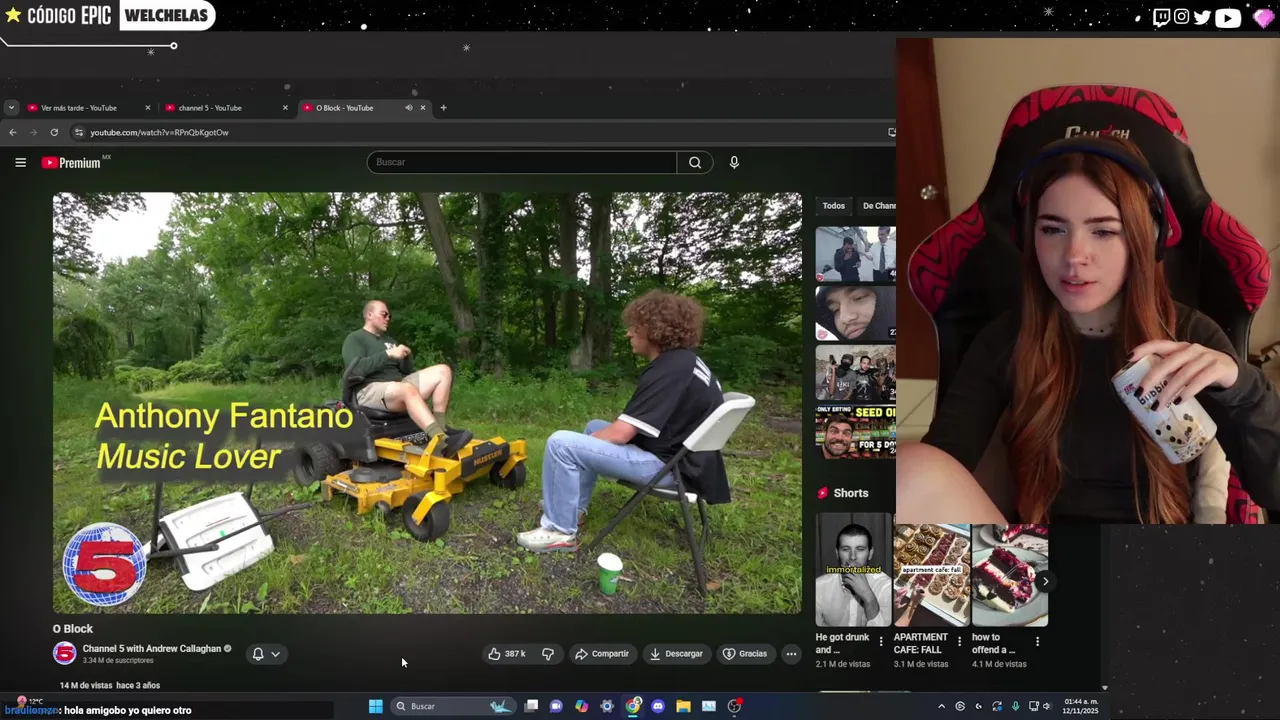The height and width of the screenshot is (720, 1280).
Task: Open the 'He got drunk and' short
Action: coord(853,569)
